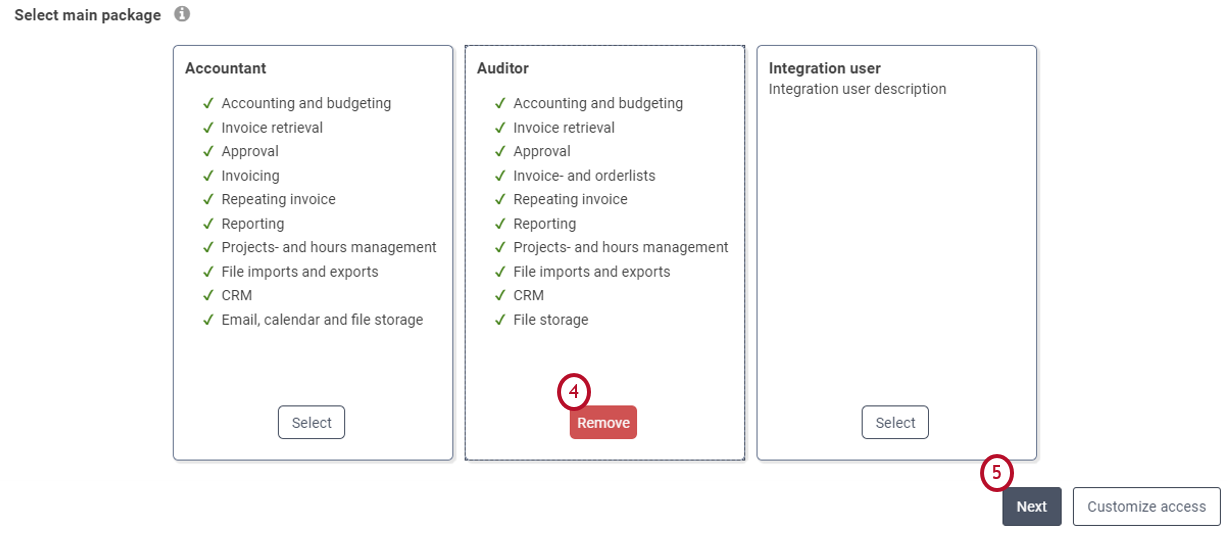The width and height of the screenshot is (1231, 534).
Task: Click the Accountant card title
Action: (225, 68)
